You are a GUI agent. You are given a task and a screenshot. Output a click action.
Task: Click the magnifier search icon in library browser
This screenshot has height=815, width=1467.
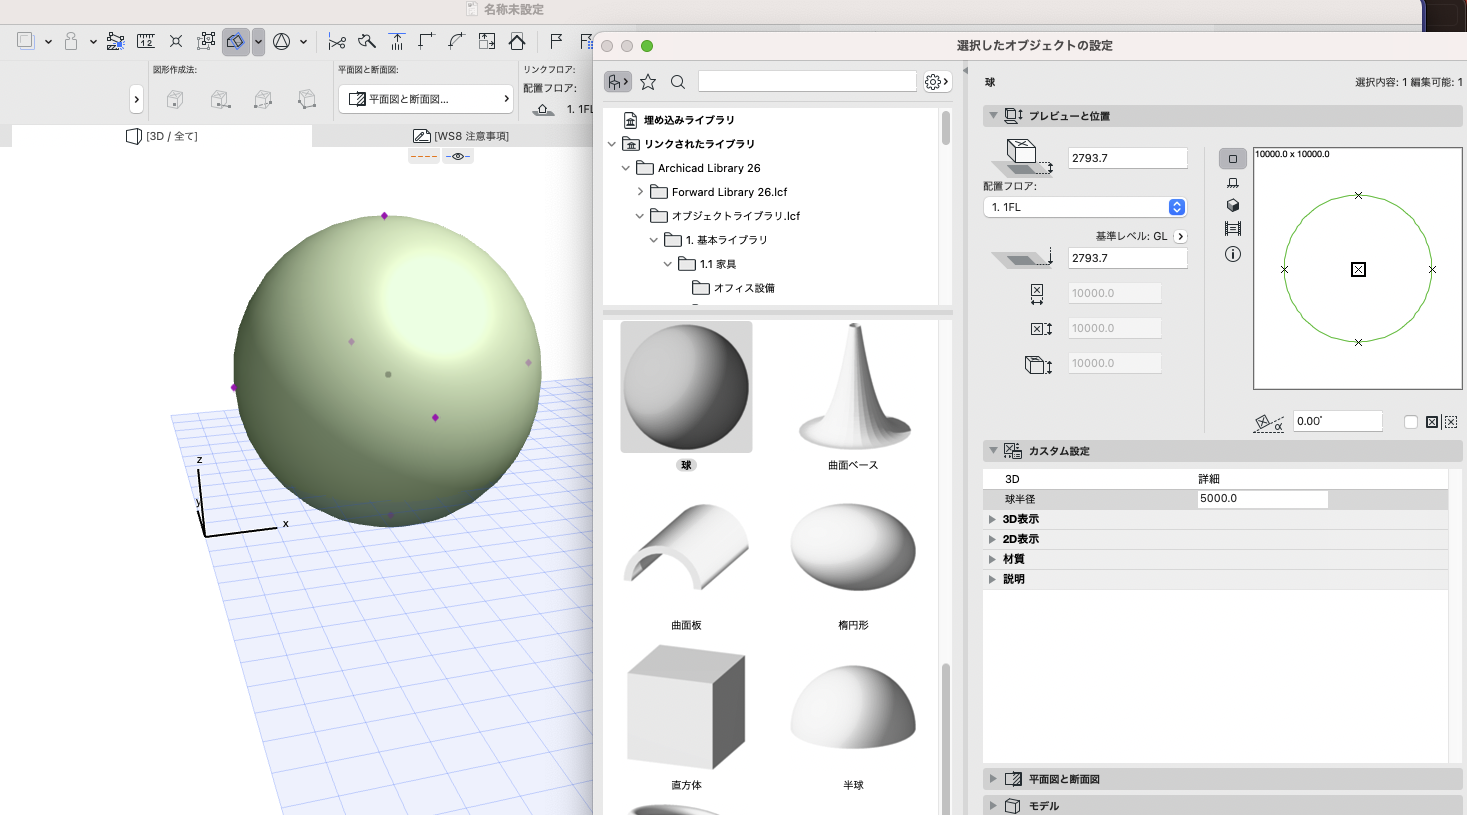click(678, 82)
